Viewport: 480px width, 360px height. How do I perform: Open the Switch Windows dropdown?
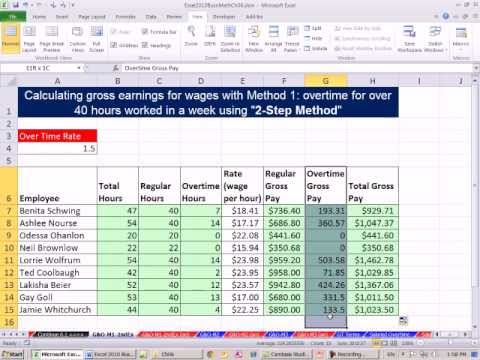coord(435,39)
